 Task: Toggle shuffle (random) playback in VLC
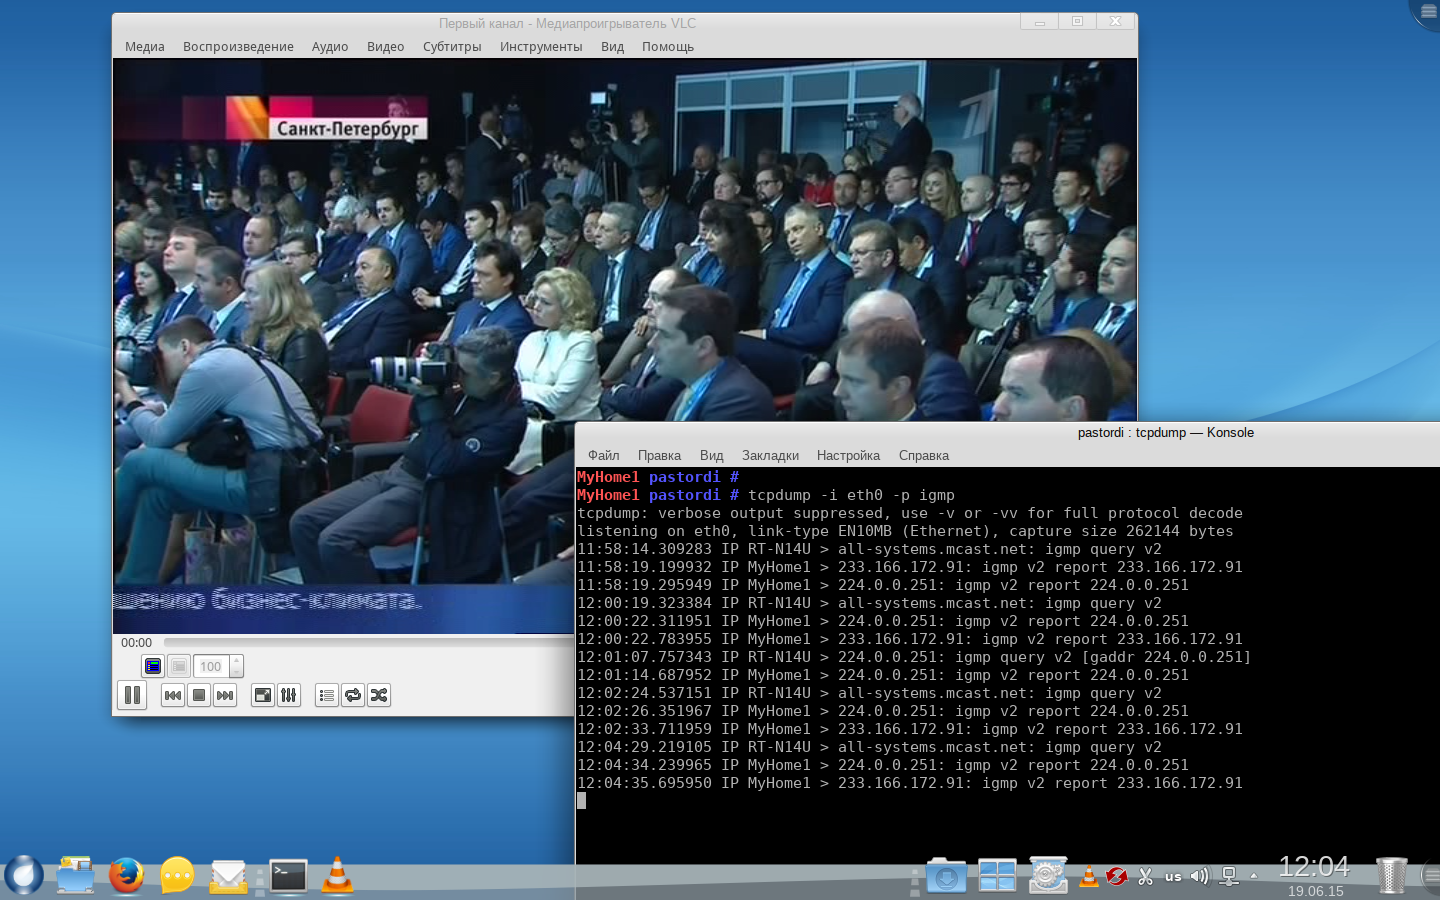pos(379,695)
